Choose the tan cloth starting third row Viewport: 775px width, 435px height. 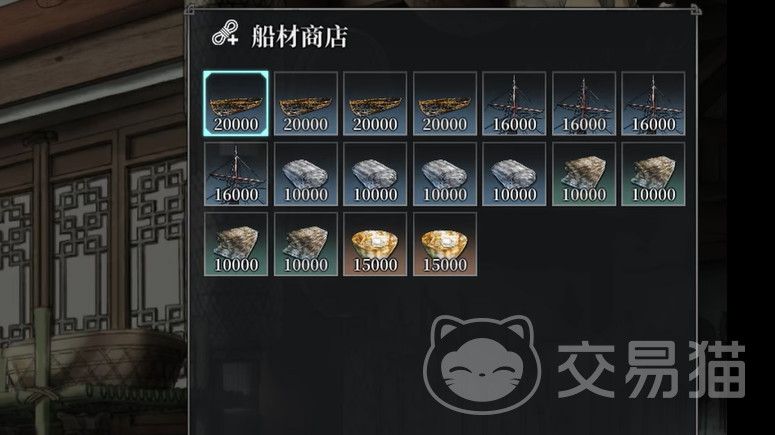tap(236, 244)
